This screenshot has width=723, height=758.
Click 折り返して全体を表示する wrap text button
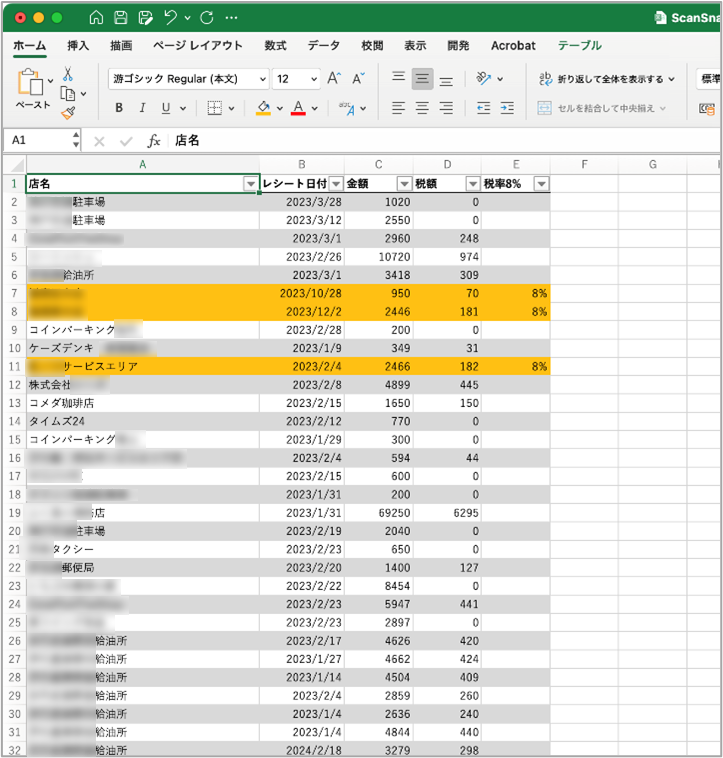tap(606, 79)
